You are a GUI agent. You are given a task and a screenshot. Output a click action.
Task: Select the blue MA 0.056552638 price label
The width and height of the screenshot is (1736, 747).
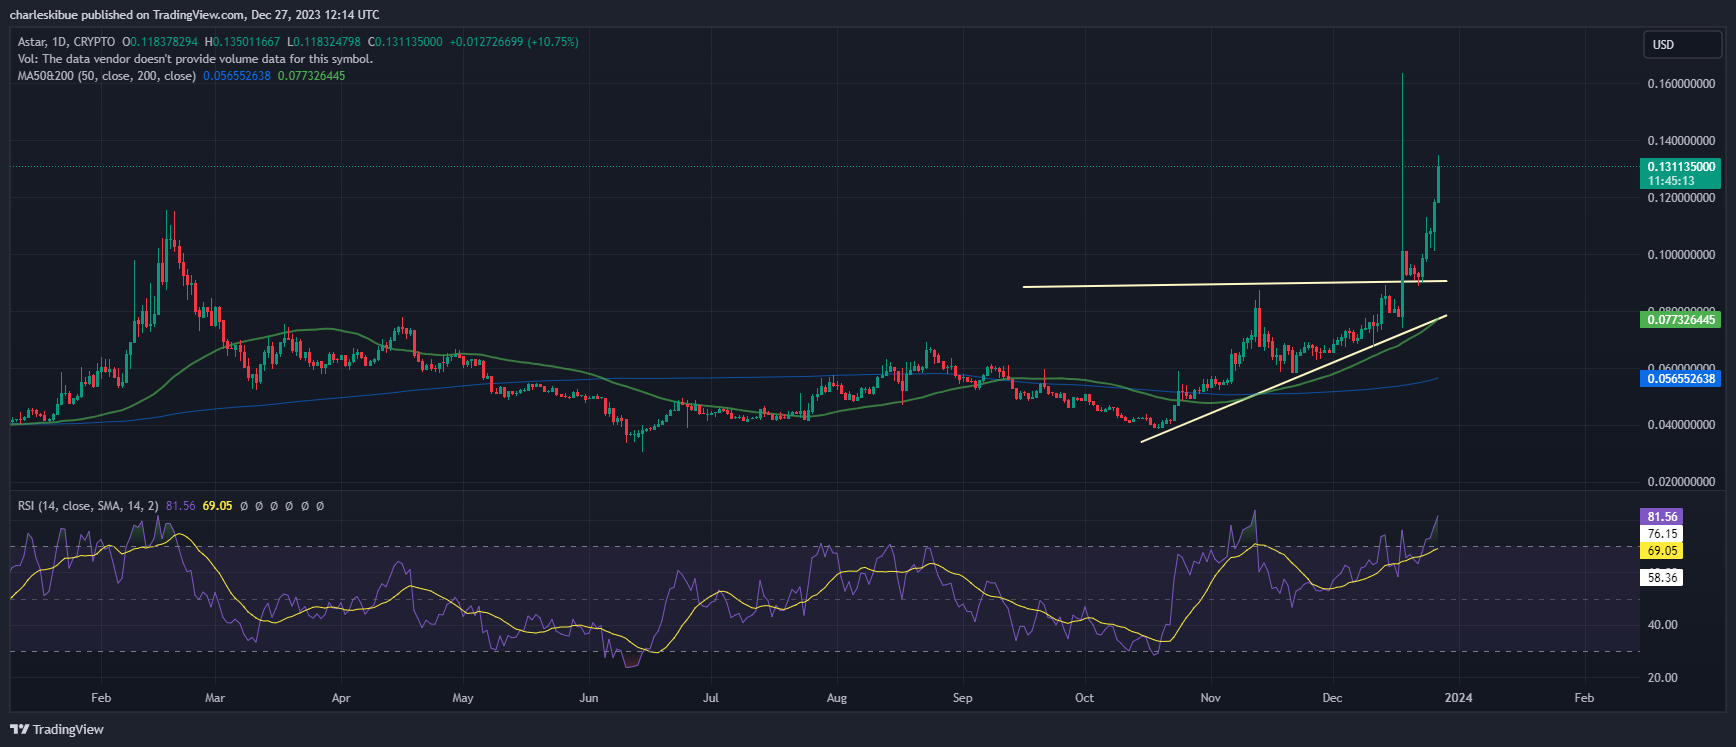coord(1680,379)
